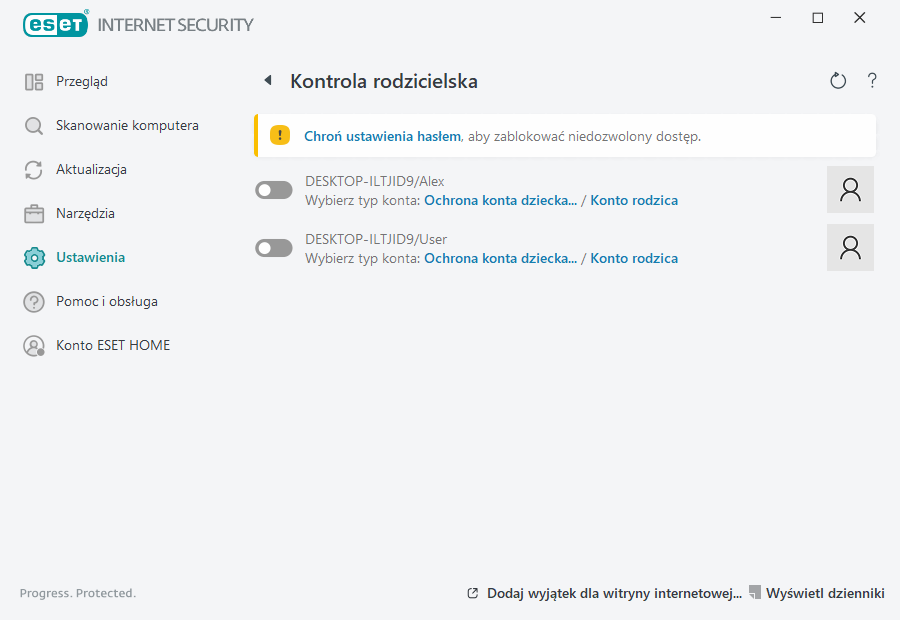This screenshot has width=900, height=620.
Task: Click the yellow warning icon in the banner
Action: point(279,134)
